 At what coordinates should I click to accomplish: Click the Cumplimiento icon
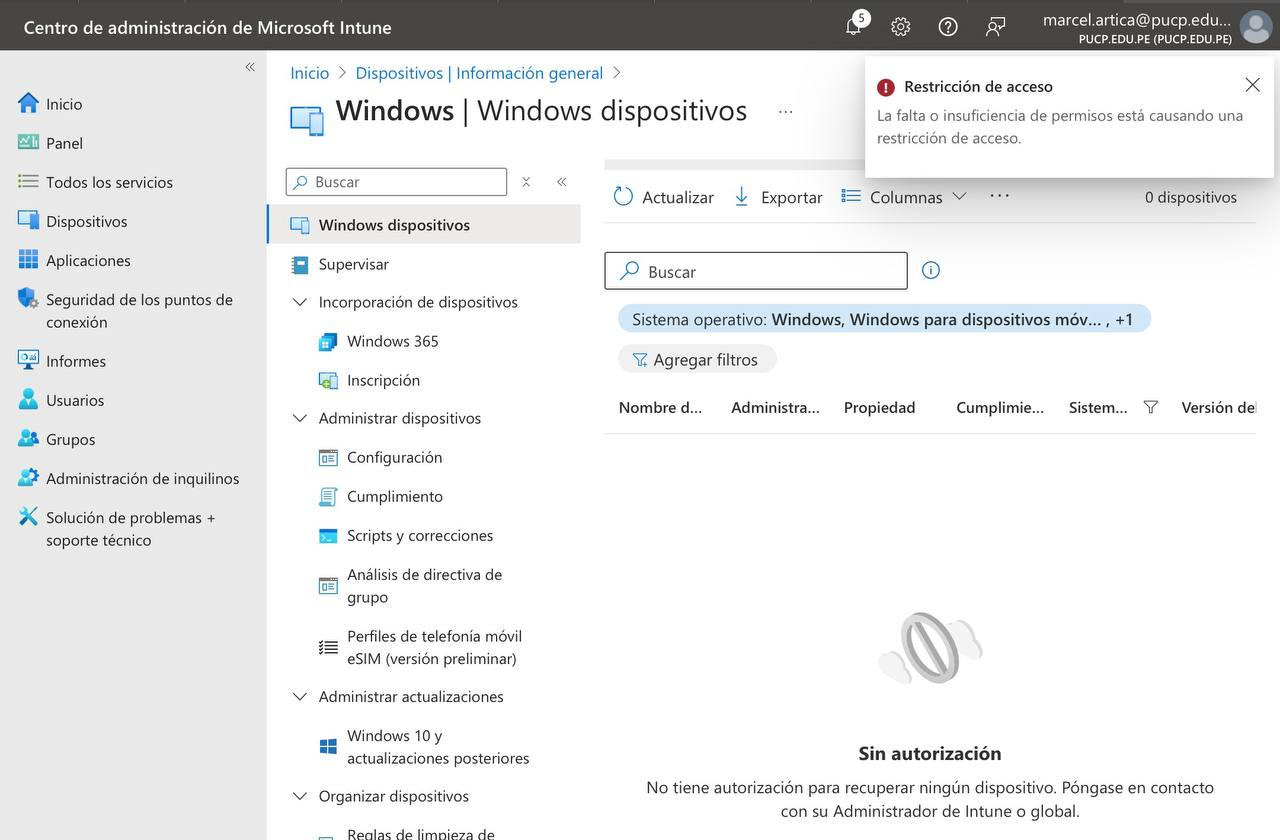[328, 496]
